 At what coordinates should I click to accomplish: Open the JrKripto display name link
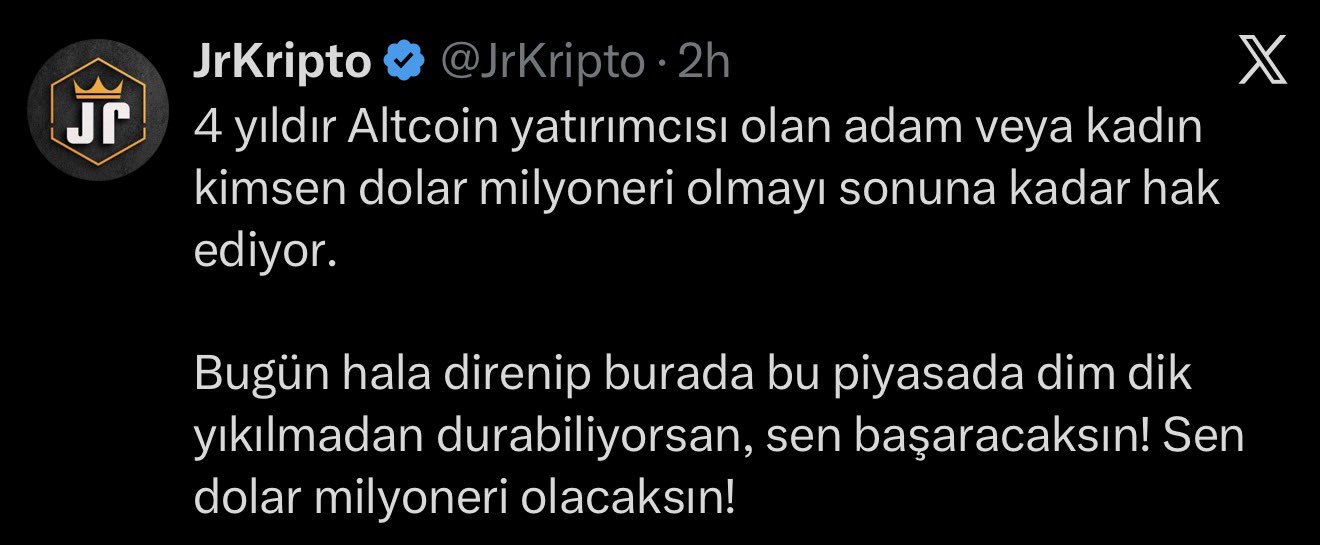282,63
